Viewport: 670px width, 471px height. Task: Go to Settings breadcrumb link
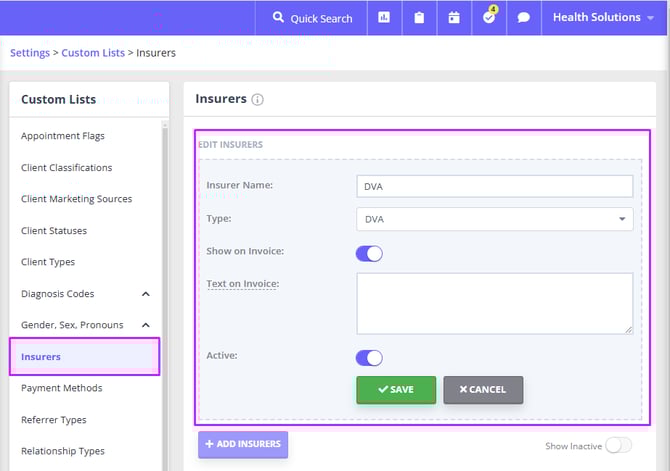coord(30,53)
